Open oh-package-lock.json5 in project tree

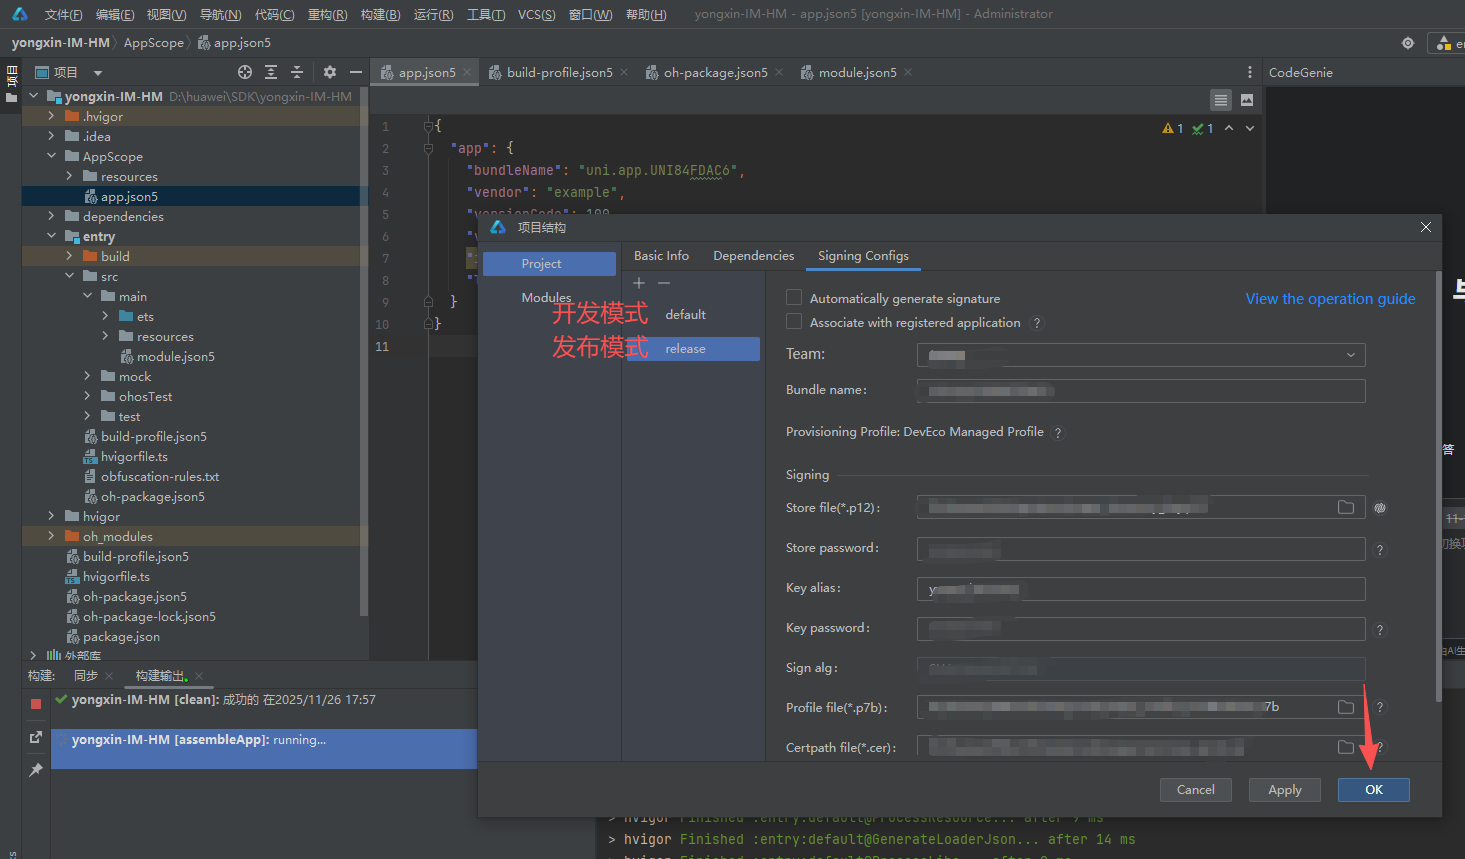pos(149,617)
